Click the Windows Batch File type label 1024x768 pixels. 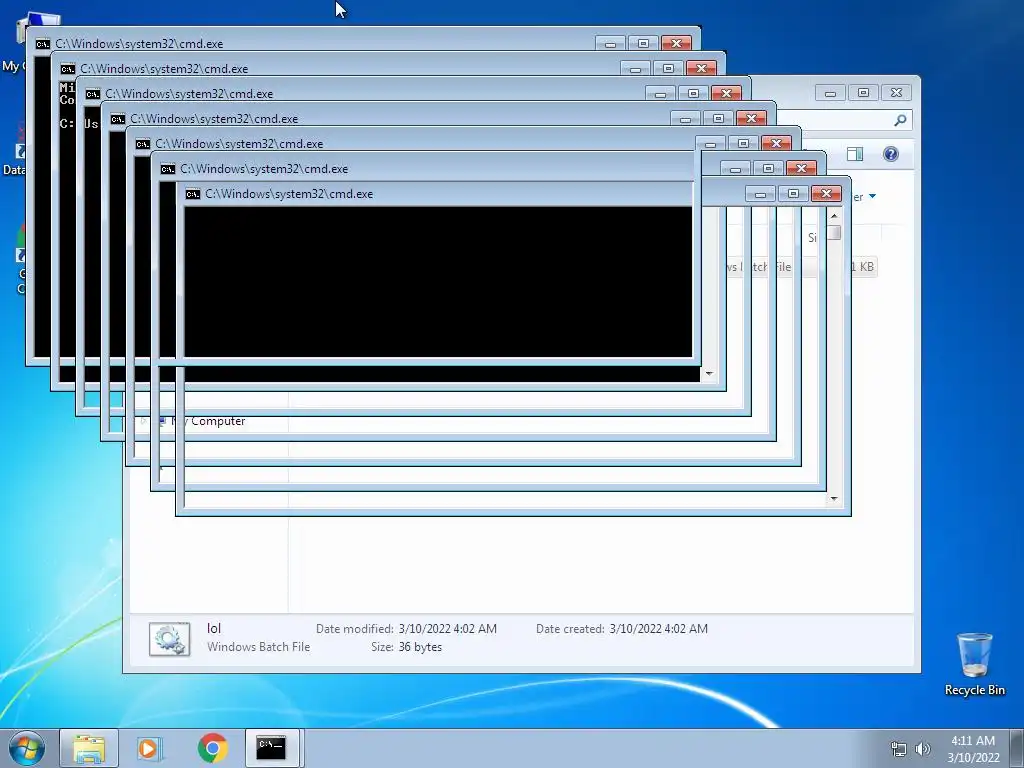coord(259,647)
